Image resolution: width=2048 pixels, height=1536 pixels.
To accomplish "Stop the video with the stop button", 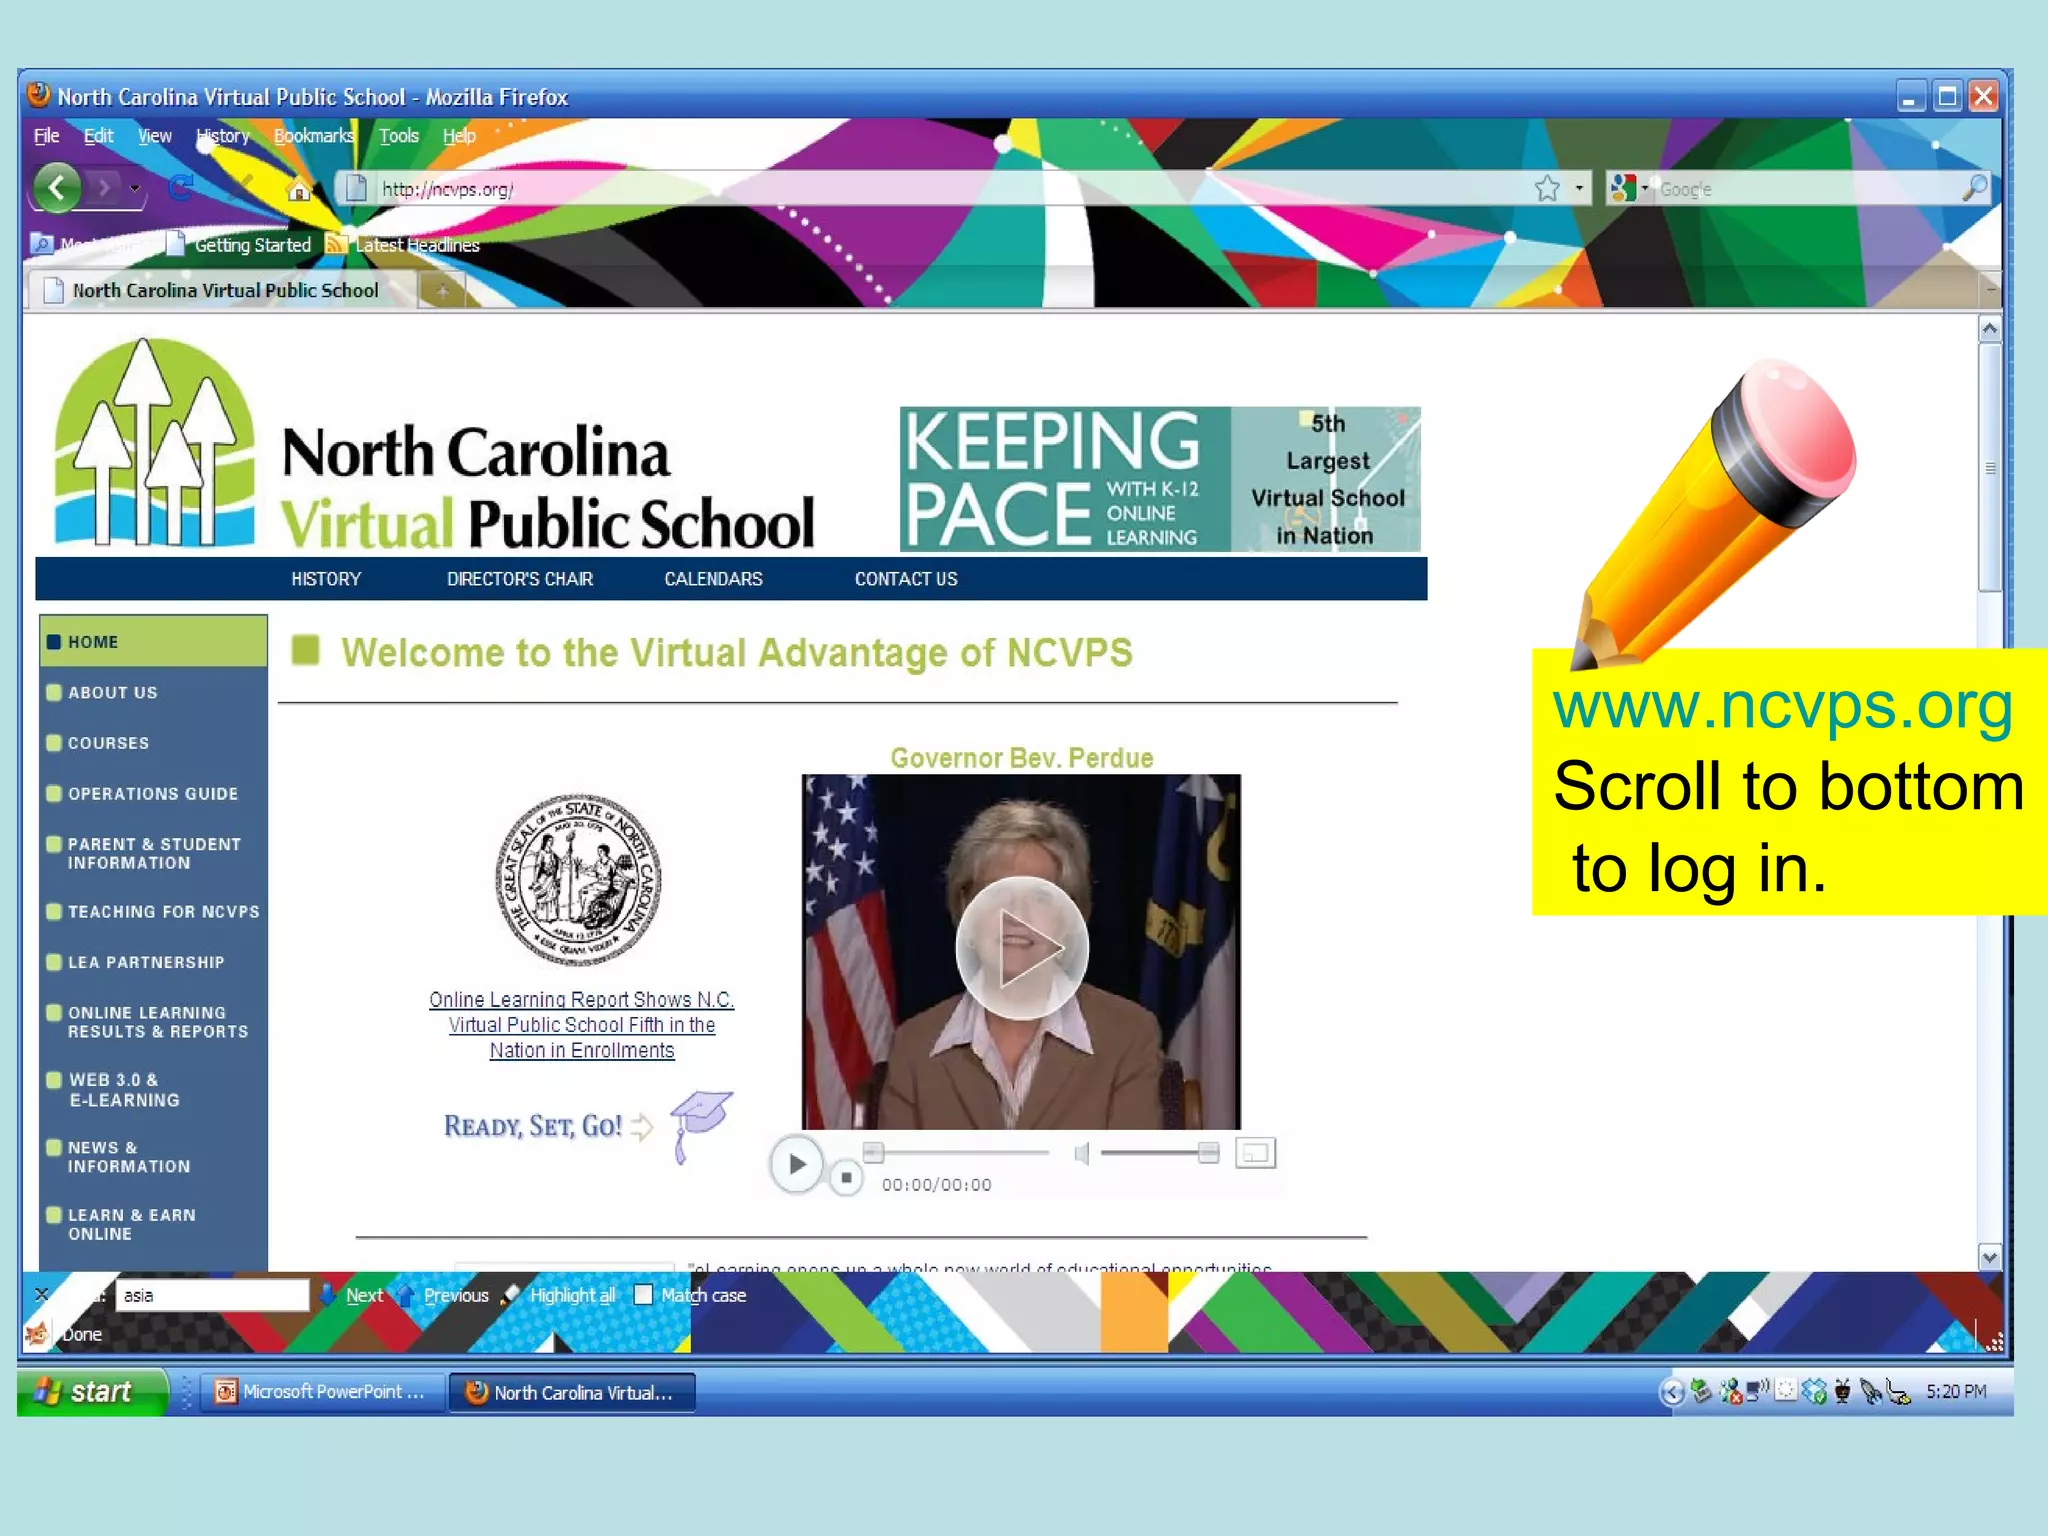I will [846, 1178].
